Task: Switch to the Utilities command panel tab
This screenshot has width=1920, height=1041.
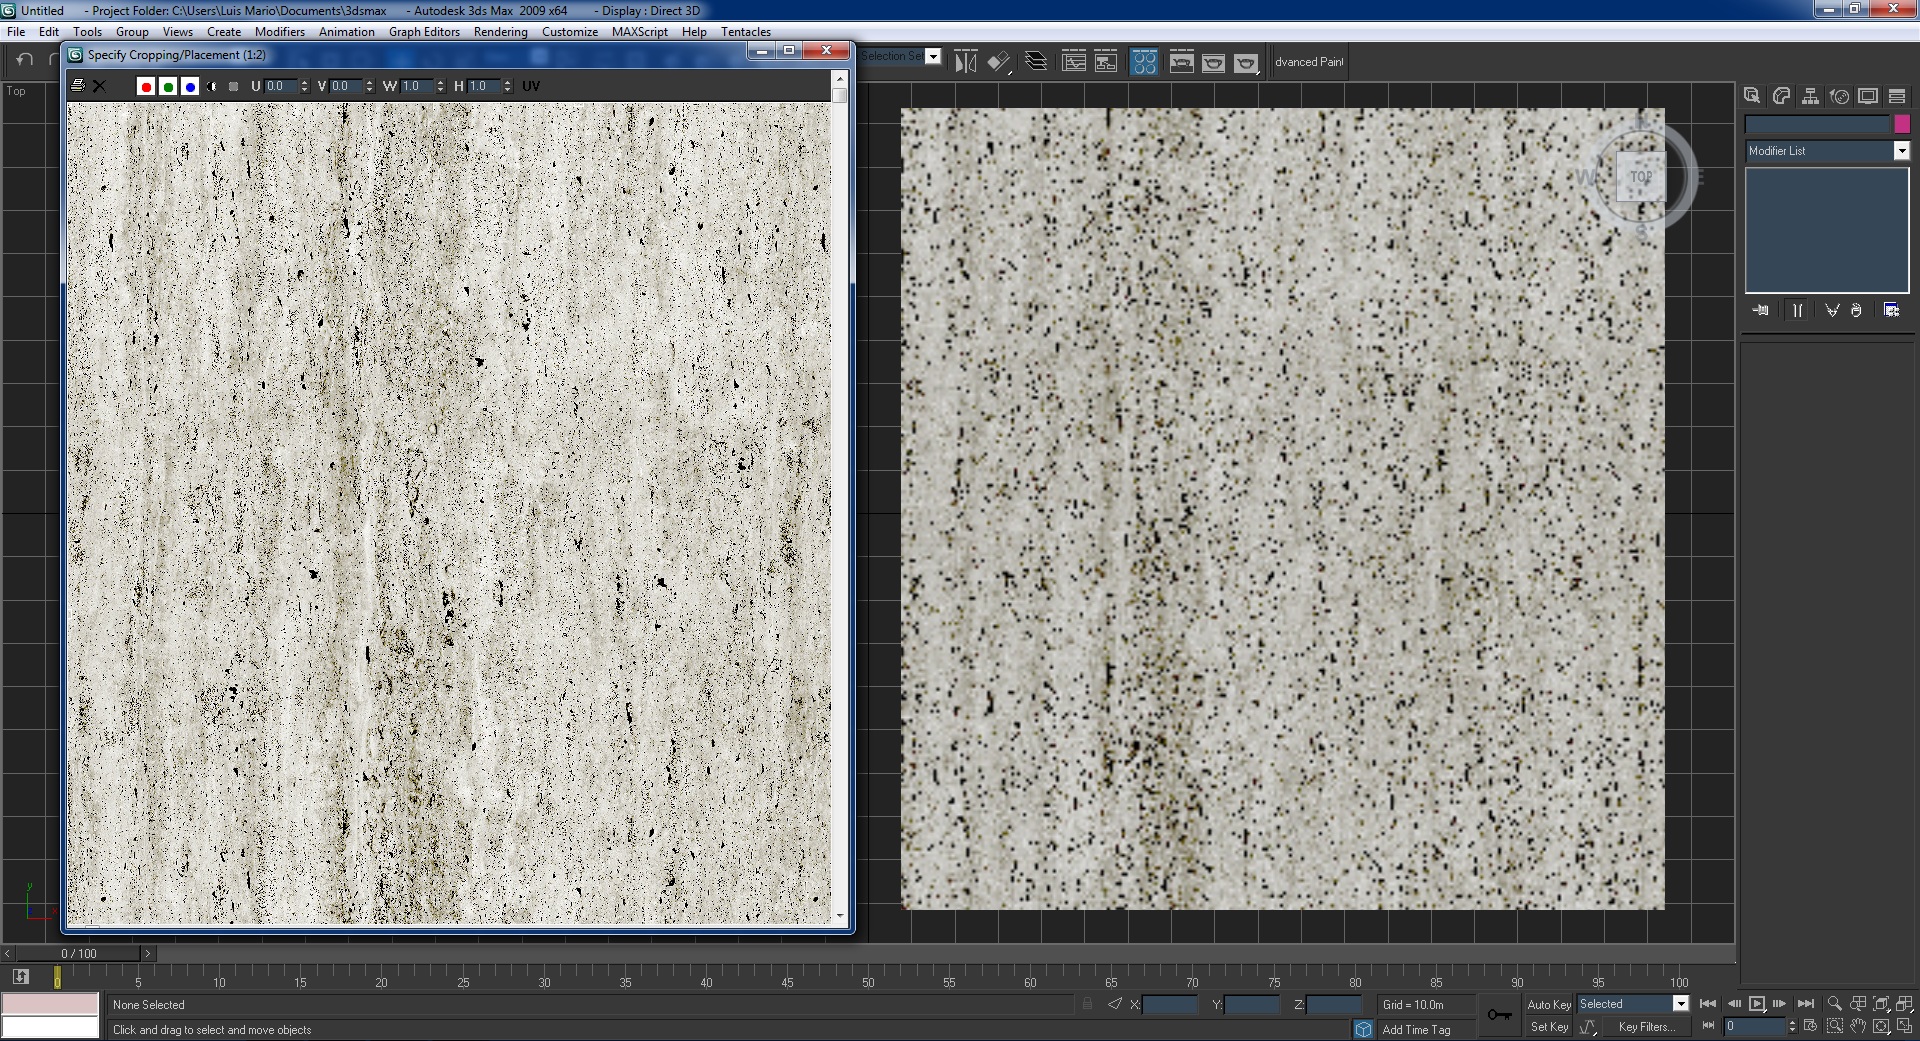Action: (1897, 96)
